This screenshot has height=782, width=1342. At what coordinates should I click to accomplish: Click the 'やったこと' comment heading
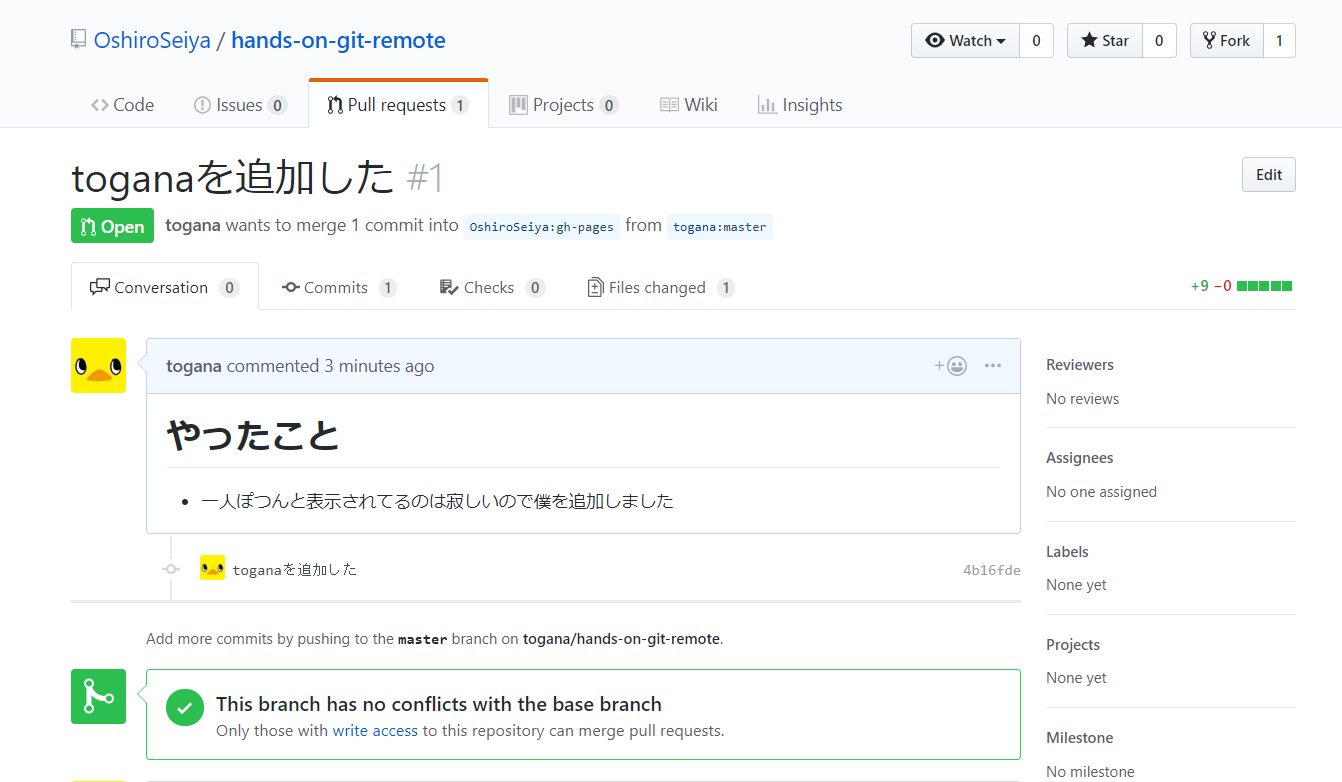coord(253,436)
